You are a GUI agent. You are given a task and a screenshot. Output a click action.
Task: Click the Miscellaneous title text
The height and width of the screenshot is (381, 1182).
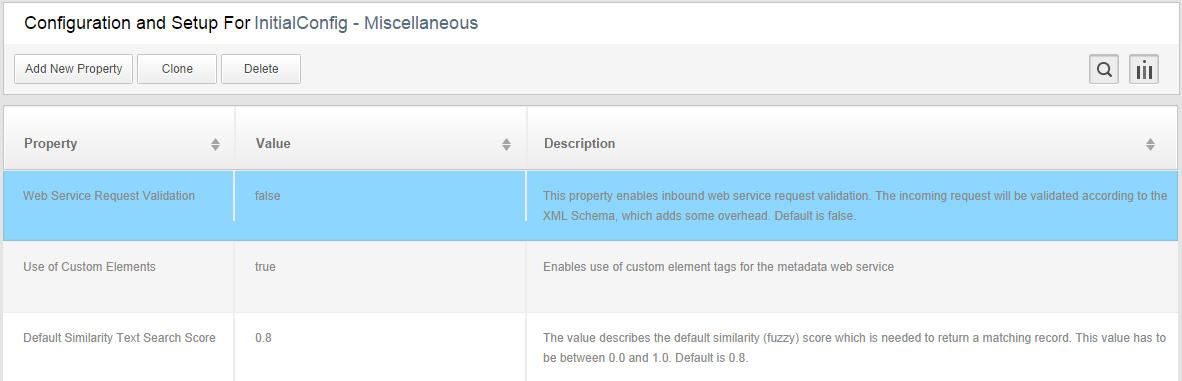pos(421,23)
